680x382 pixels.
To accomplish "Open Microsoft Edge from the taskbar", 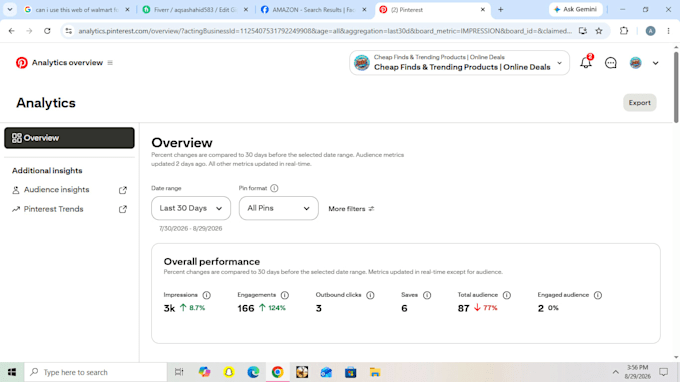I will coord(253,372).
